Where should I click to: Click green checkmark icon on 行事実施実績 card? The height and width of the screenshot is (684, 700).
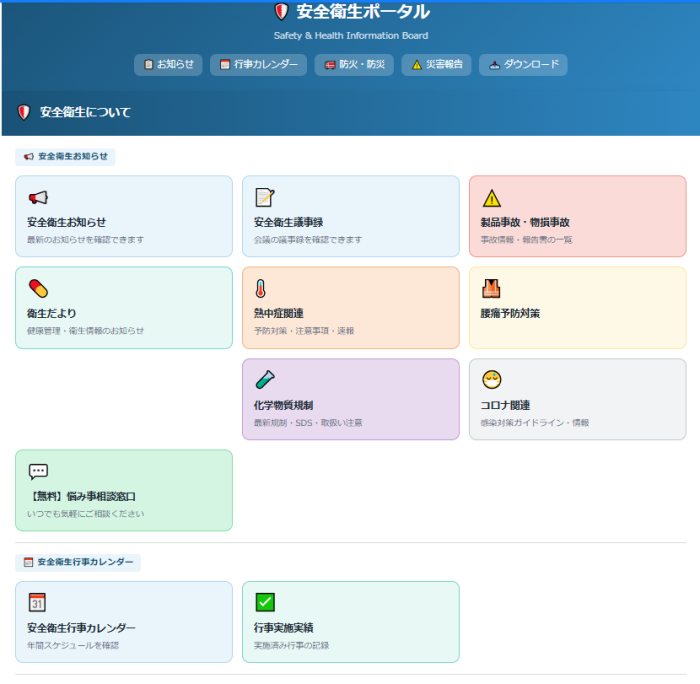point(265,602)
